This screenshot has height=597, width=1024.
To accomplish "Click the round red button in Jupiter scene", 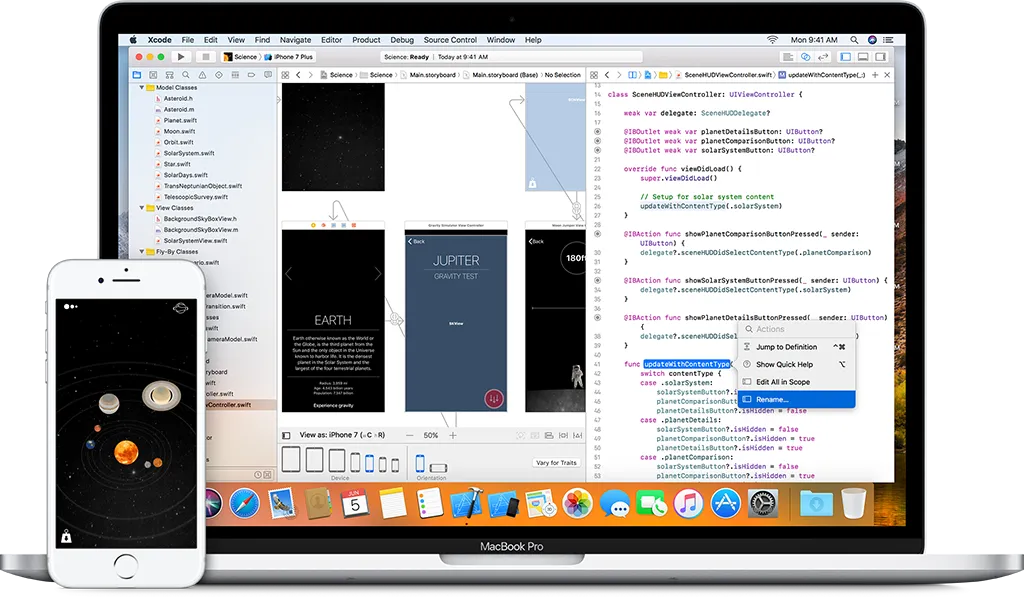I will pyautogui.click(x=494, y=398).
